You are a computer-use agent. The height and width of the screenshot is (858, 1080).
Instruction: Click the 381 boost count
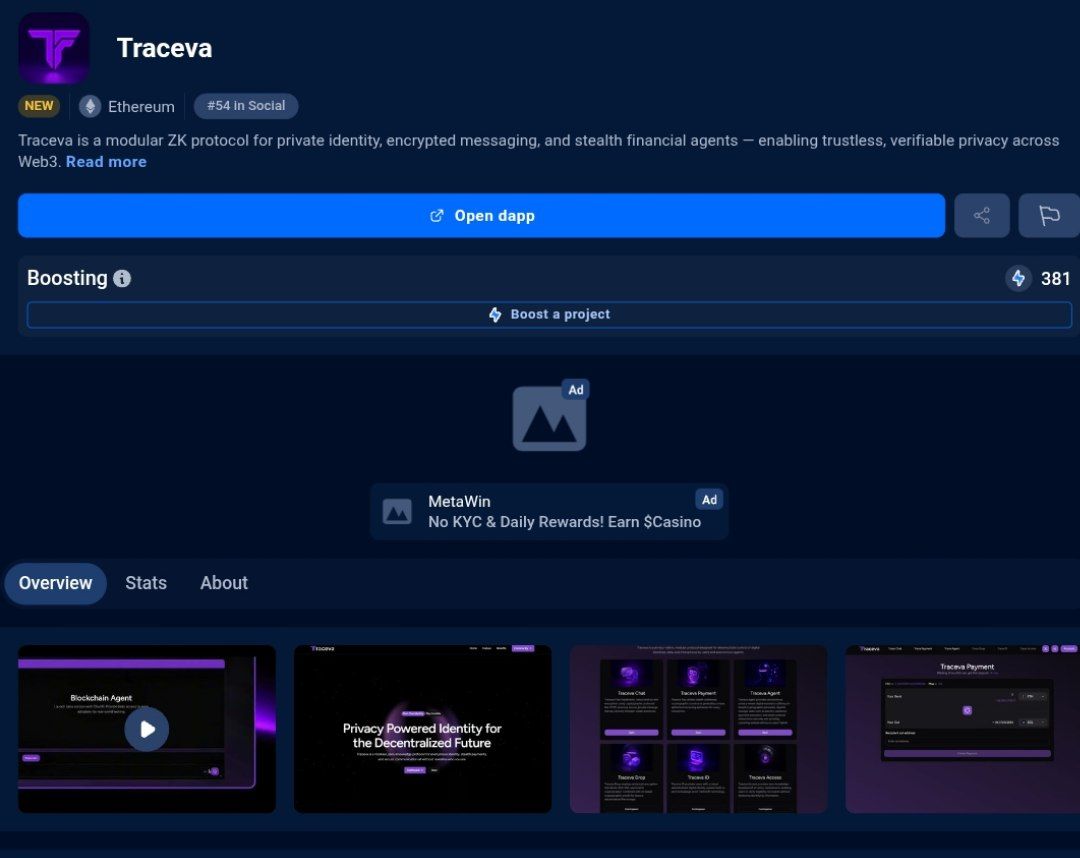[x=1055, y=279]
